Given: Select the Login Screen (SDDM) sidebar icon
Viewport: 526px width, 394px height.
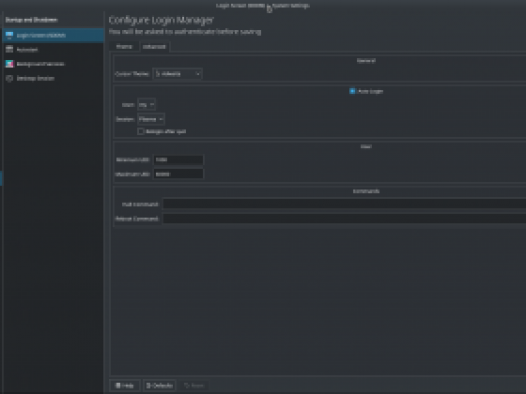Looking at the screenshot, I should coord(9,35).
